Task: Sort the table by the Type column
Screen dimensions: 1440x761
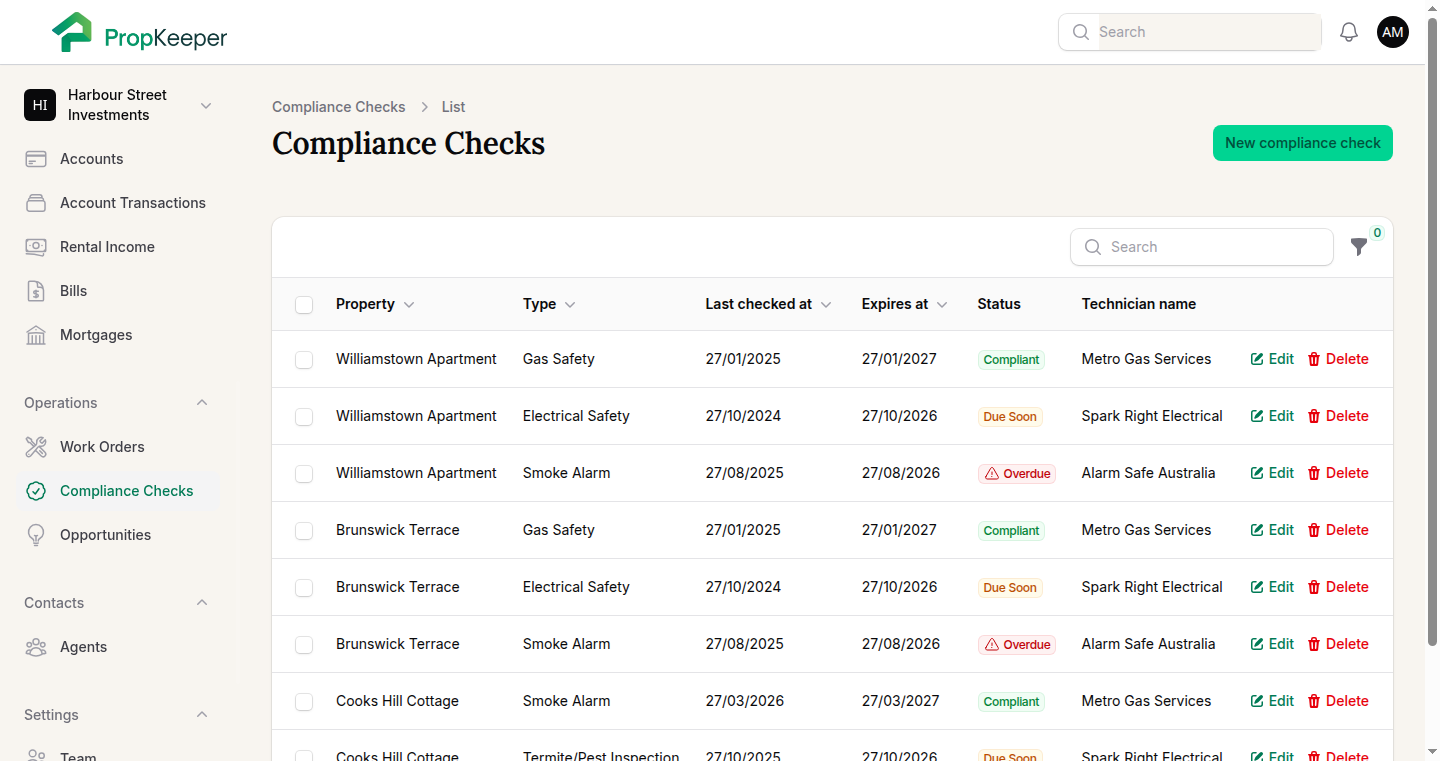Action: tap(549, 304)
